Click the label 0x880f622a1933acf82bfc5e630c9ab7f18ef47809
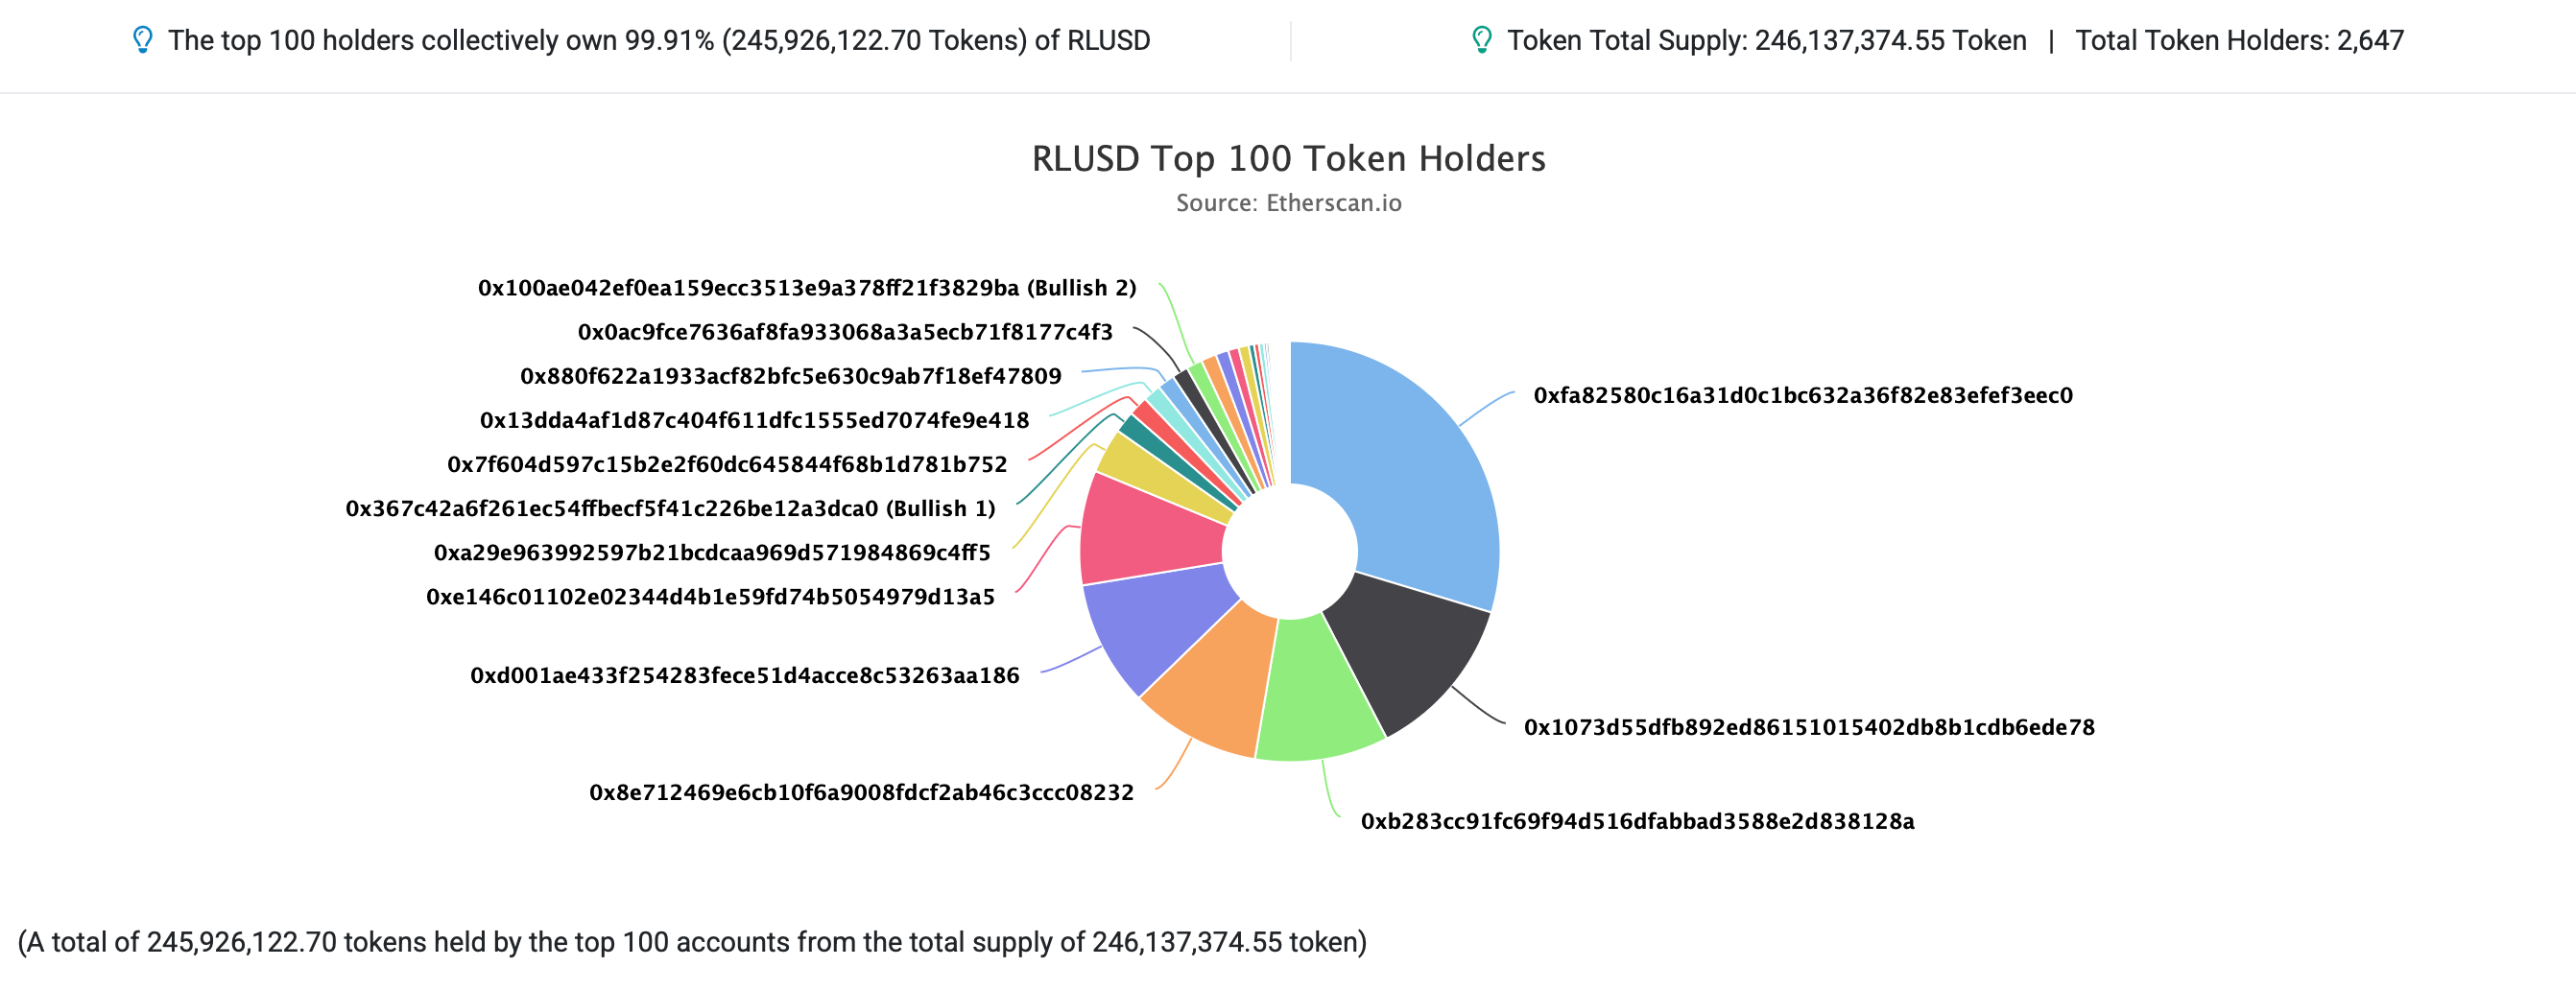2576x990 pixels. [x=790, y=377]
